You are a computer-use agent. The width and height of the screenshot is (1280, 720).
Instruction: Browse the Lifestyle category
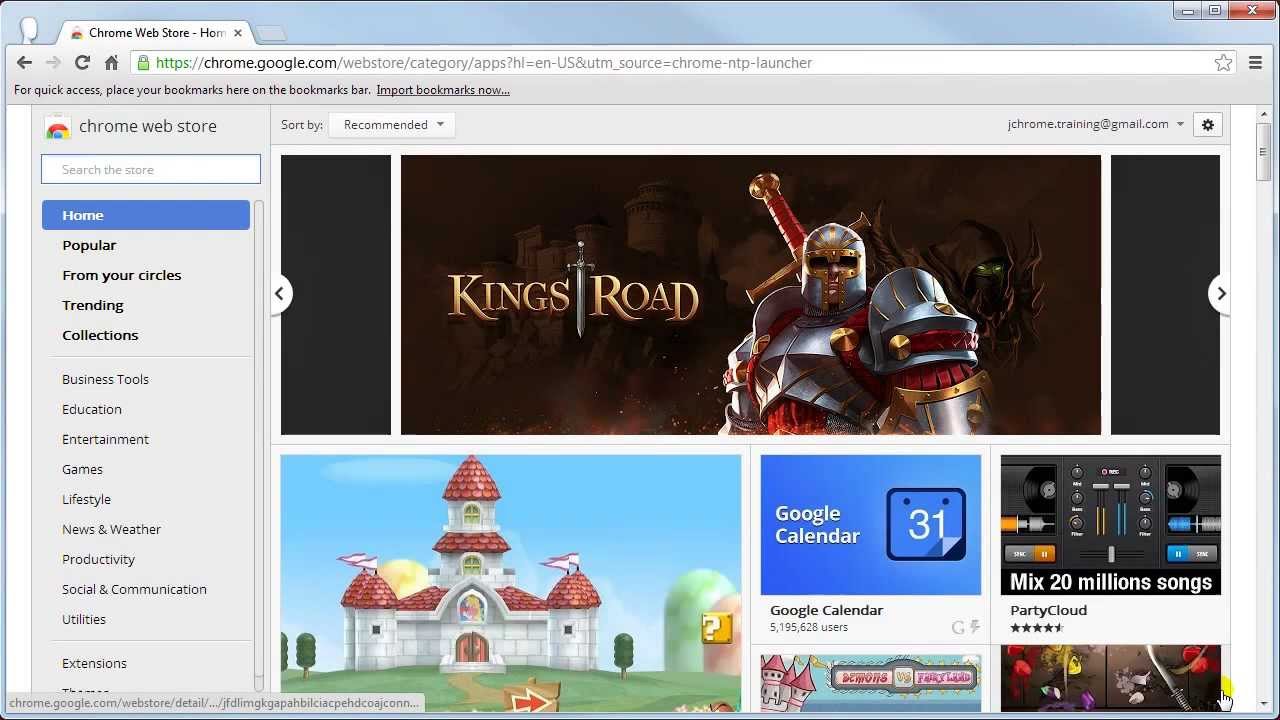tap(86, 499)
